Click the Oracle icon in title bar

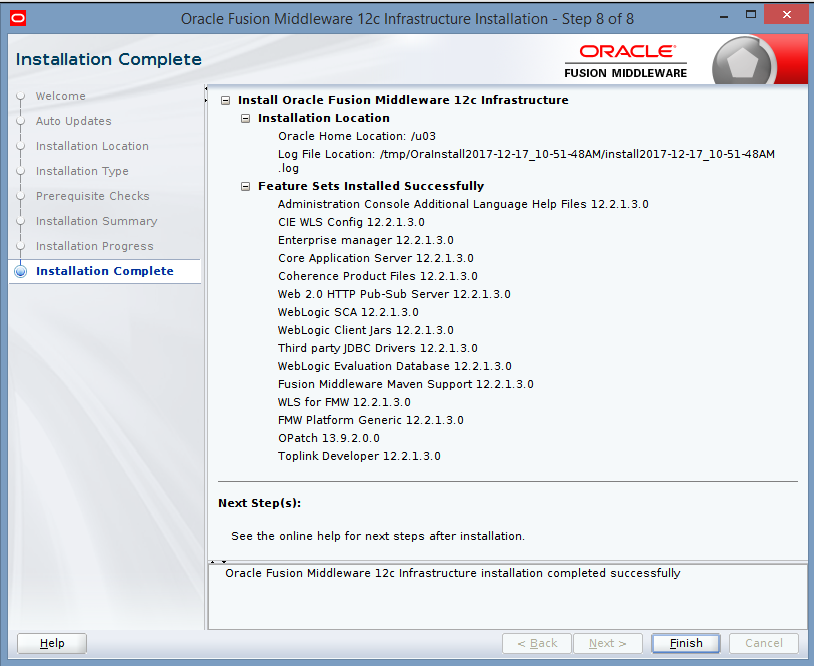18,19
